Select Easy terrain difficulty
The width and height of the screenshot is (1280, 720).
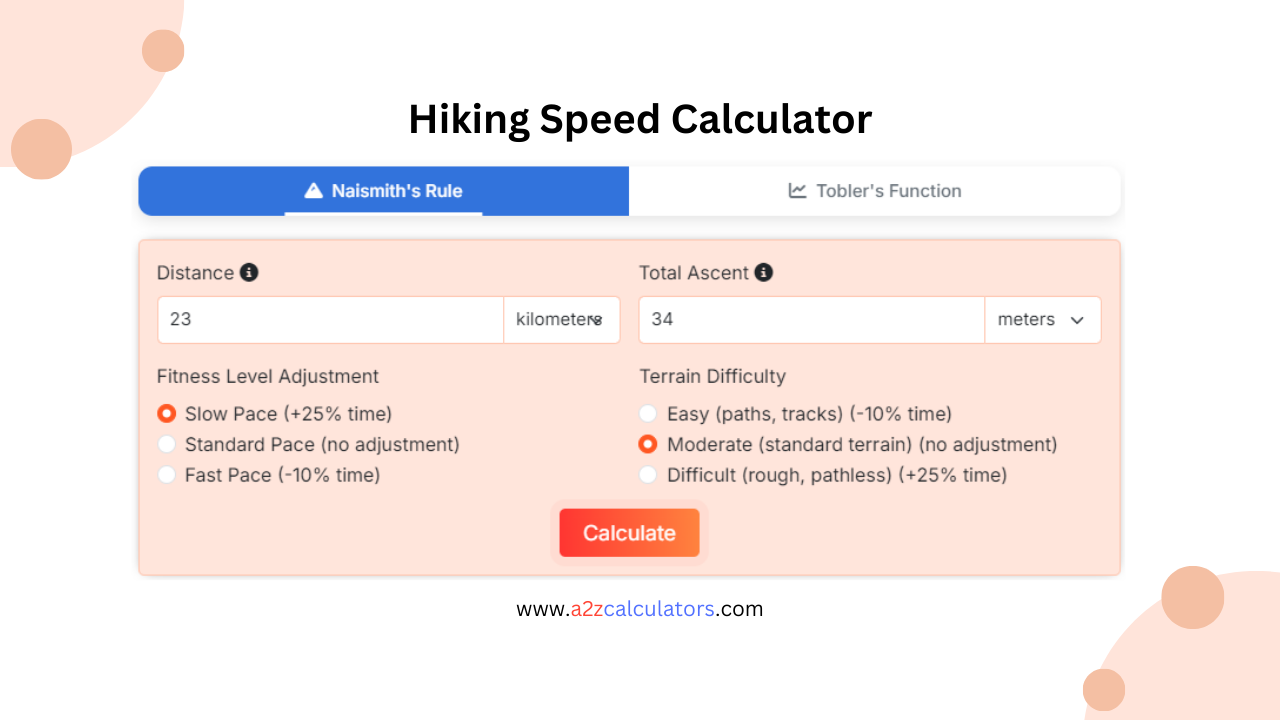(x=648, y=413)
